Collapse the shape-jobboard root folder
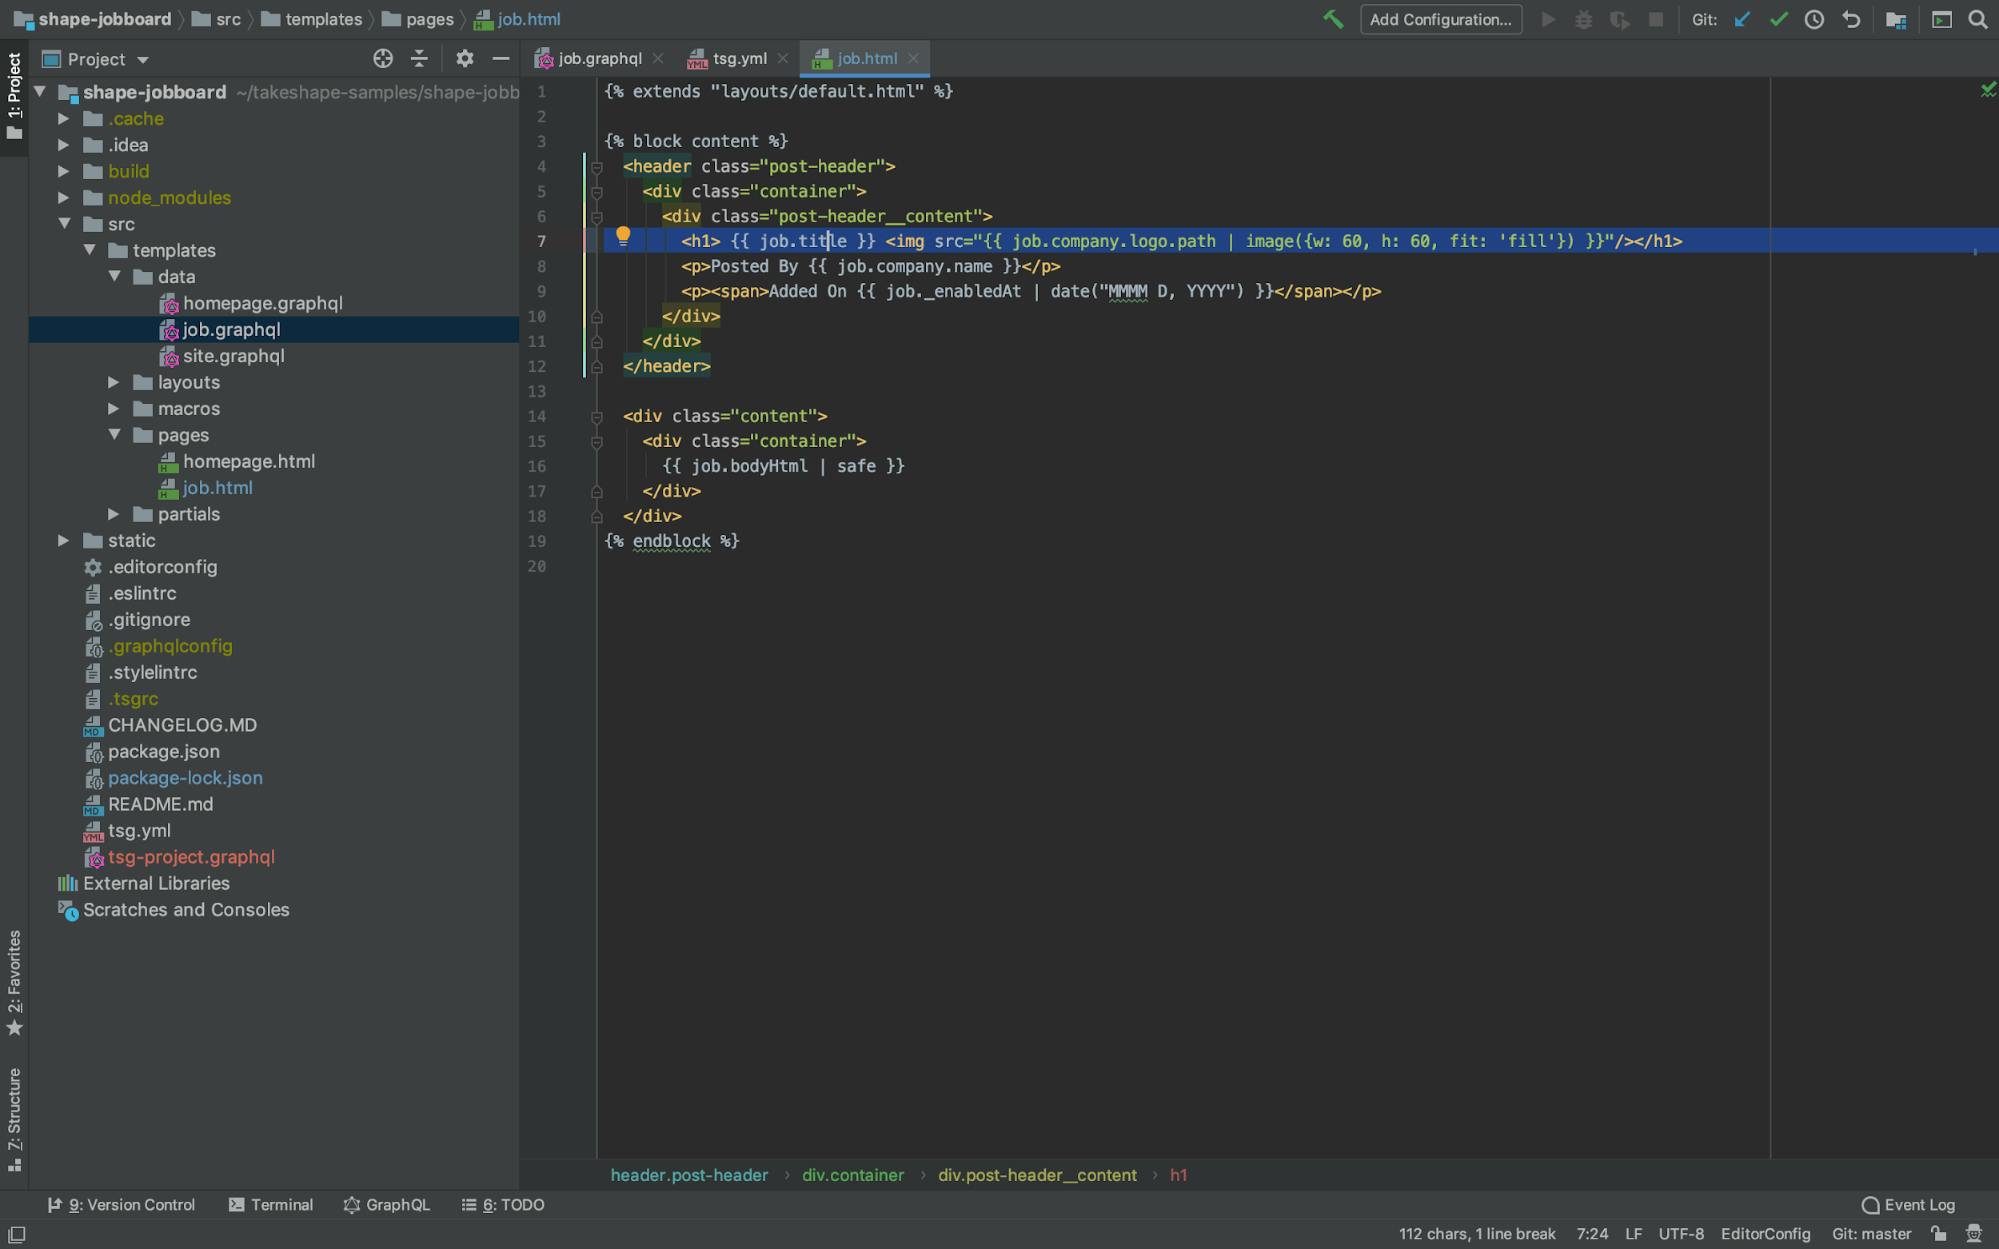 click(x=40, y=92)
